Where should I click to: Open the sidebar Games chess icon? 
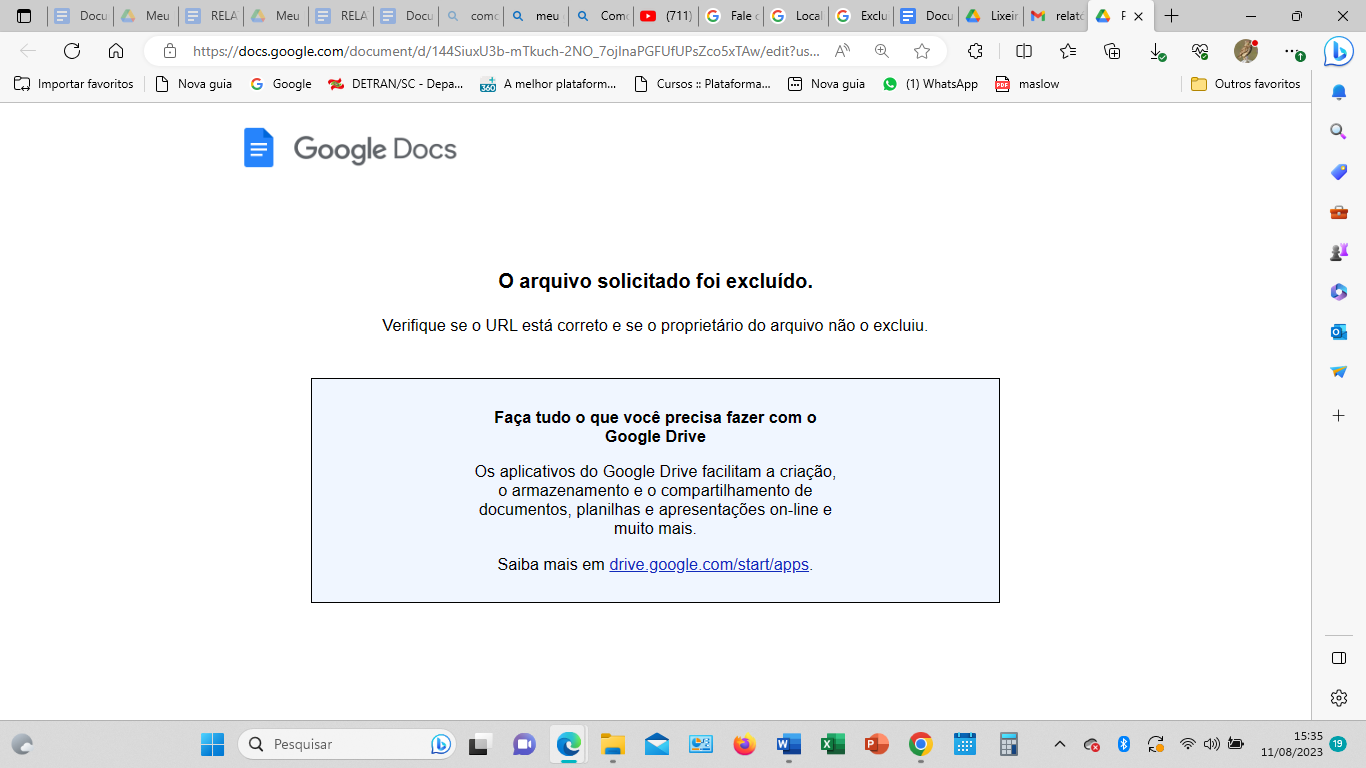click(x=1338, y=252)
